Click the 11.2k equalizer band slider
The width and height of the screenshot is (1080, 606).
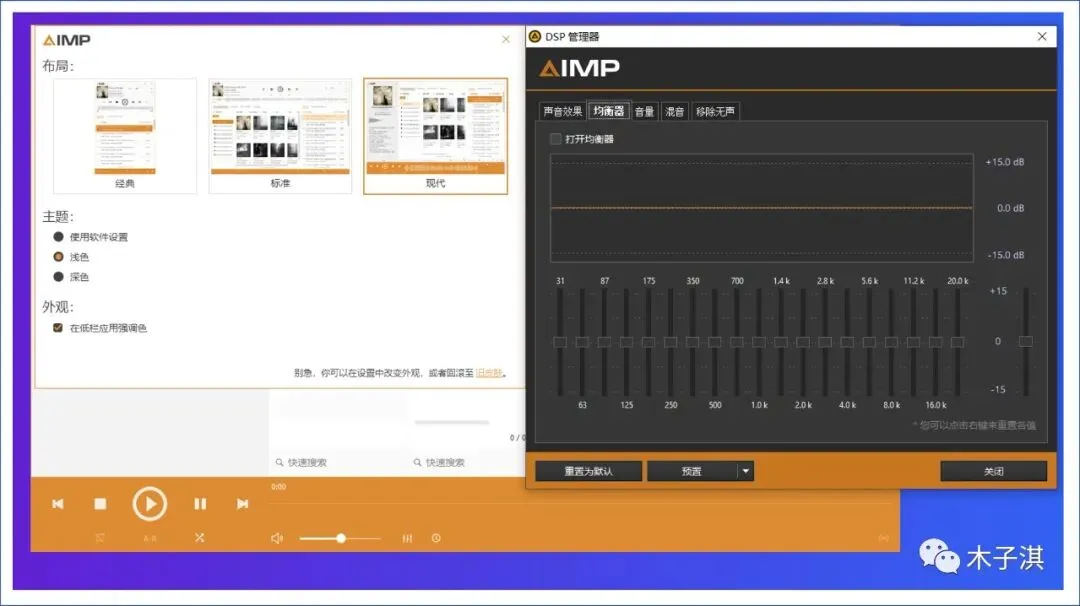tap(913, 342)
